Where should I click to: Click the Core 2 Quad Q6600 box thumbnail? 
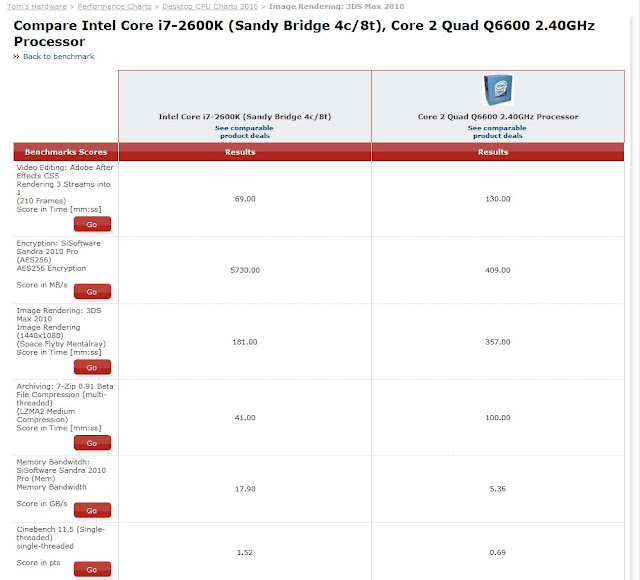point(498,89)
